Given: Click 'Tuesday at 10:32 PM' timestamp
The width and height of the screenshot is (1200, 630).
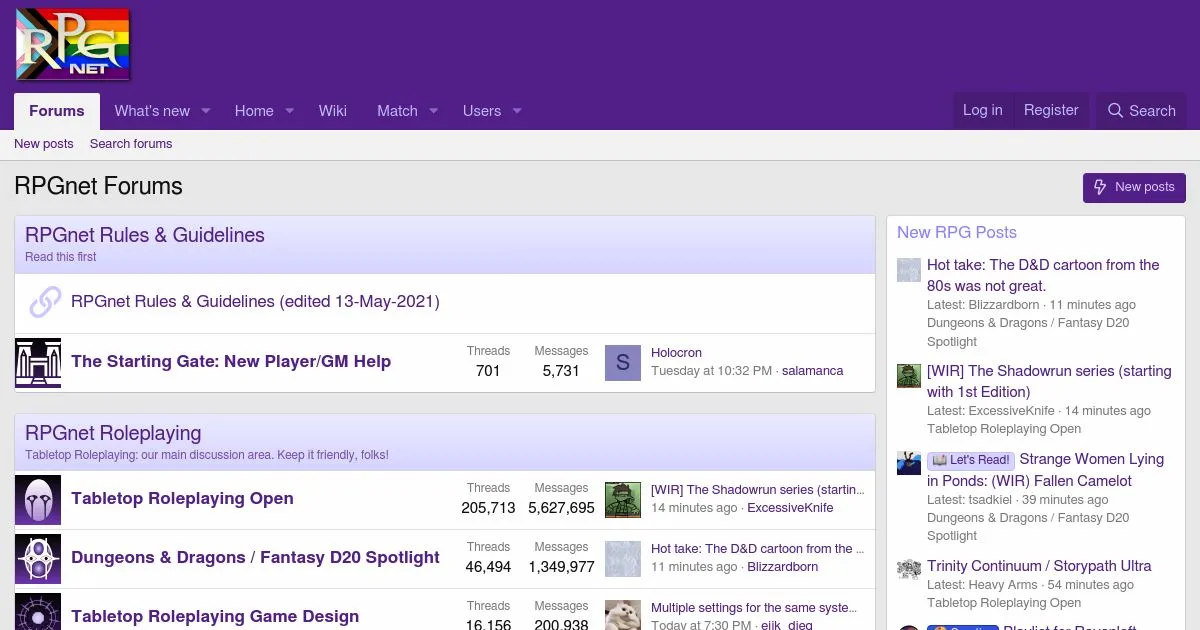Looking at the screenshot, I should (711, 371).
